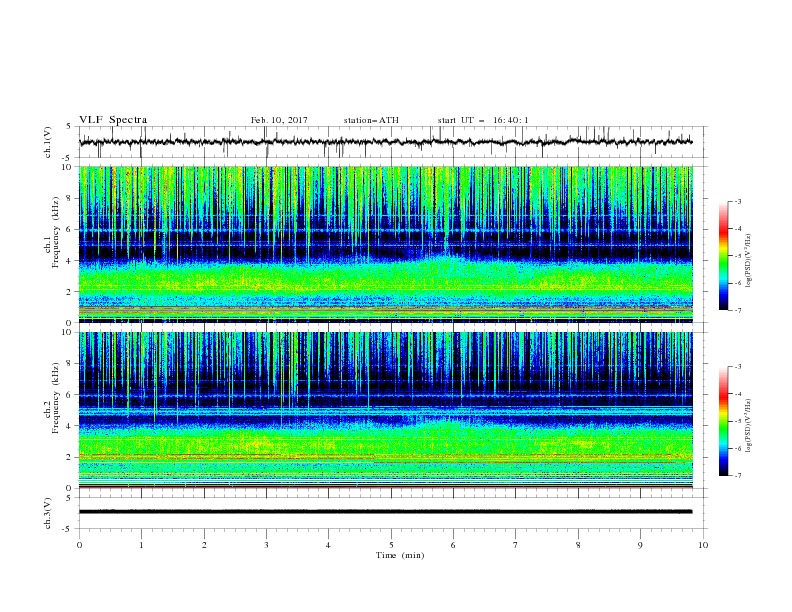Click the ch.1 waveform trace panel
This screenshot has width=792, height=612.
tap(393, 142)
